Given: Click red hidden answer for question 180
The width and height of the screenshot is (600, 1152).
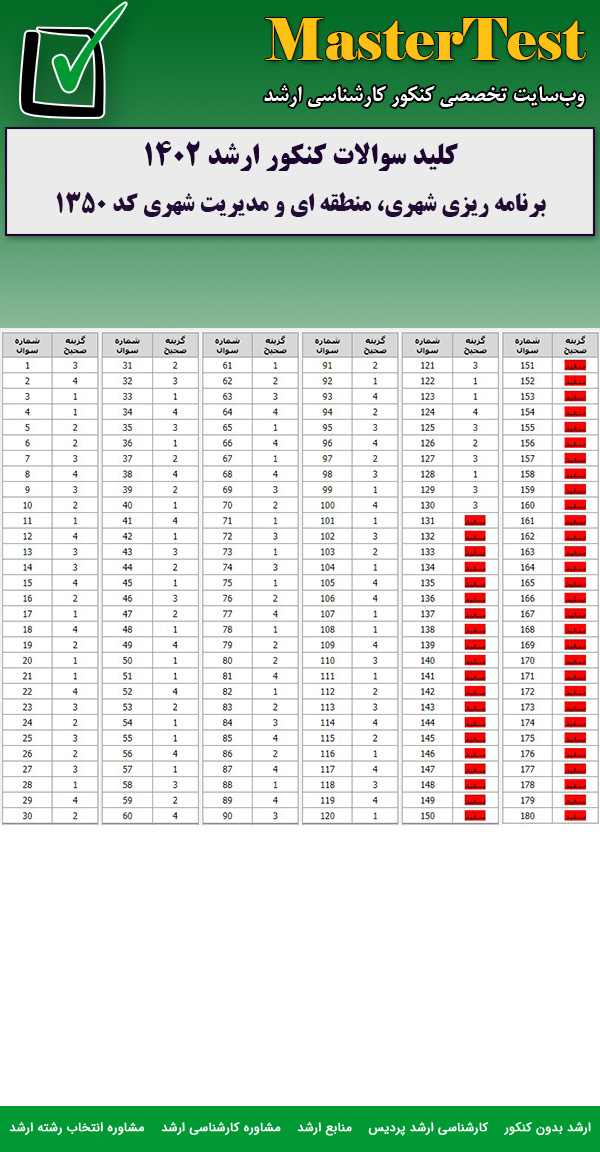Looking at the screenshot, I should pyautogui.click(x=575, y=816).
